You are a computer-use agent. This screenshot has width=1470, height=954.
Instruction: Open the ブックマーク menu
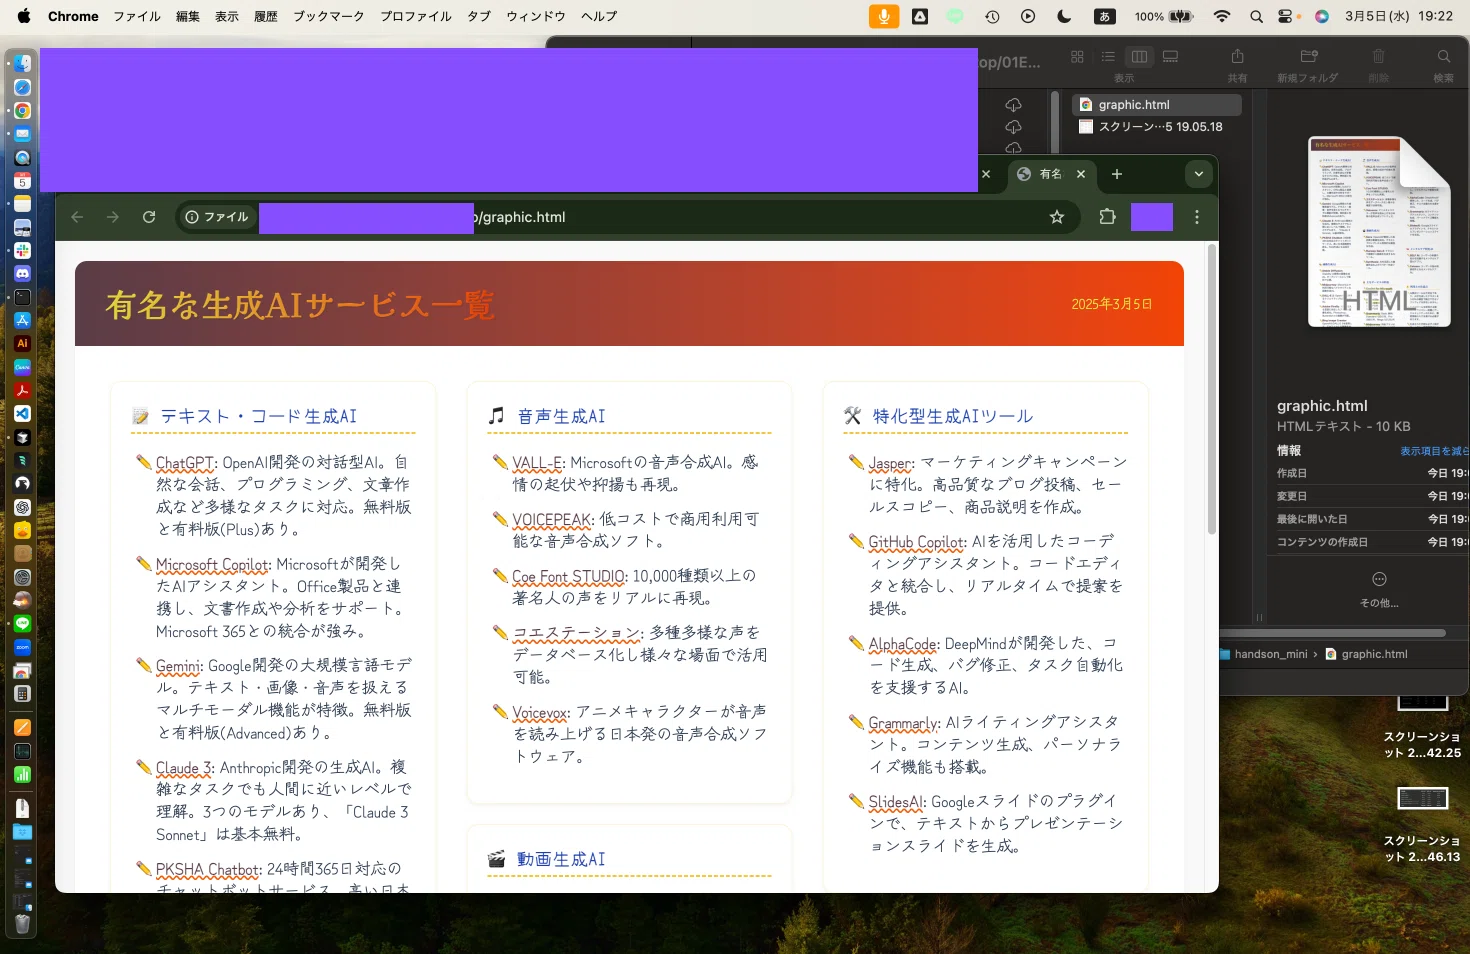(328, 16)
